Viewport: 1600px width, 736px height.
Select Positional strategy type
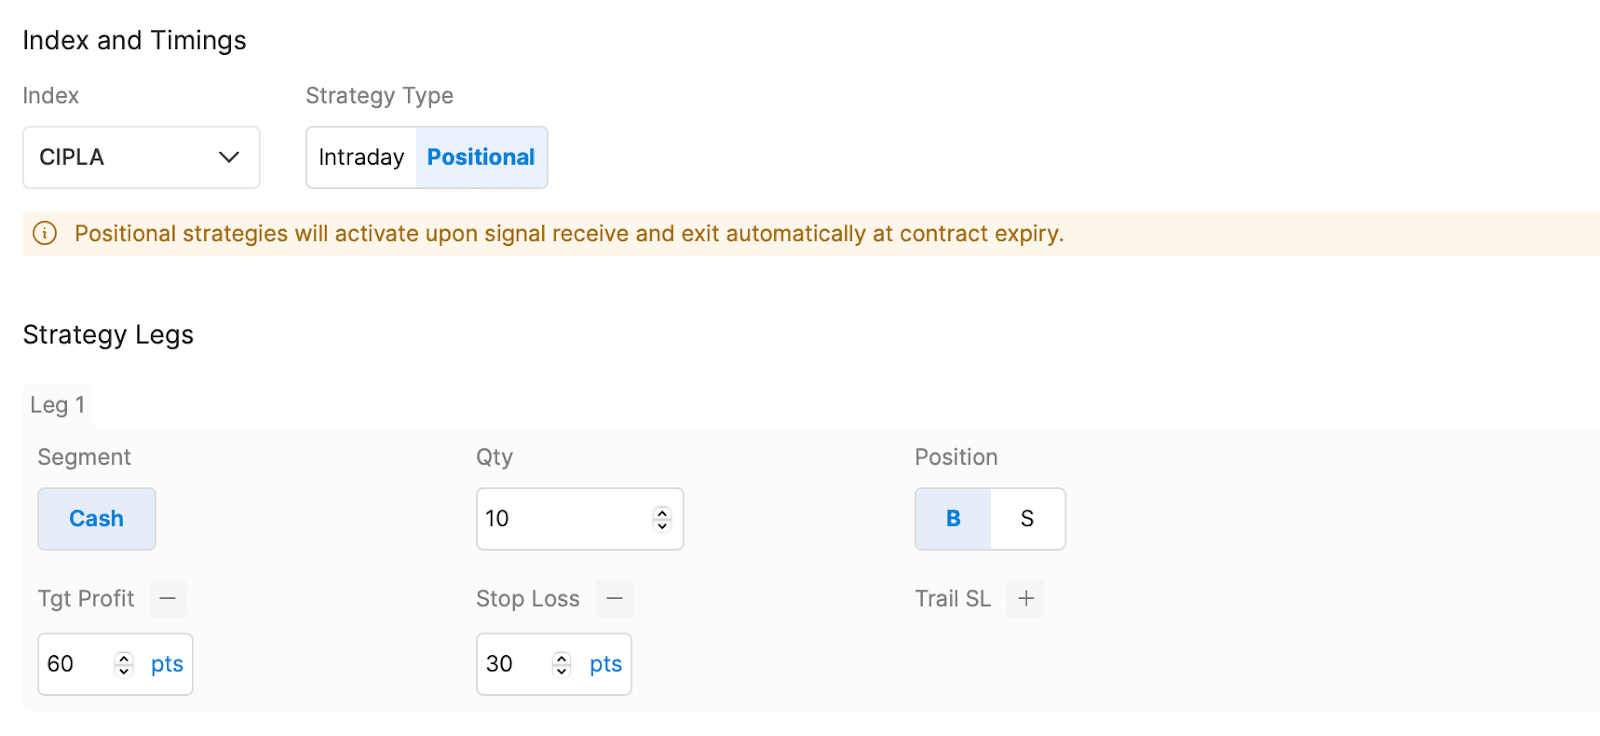tap(481, 158)
